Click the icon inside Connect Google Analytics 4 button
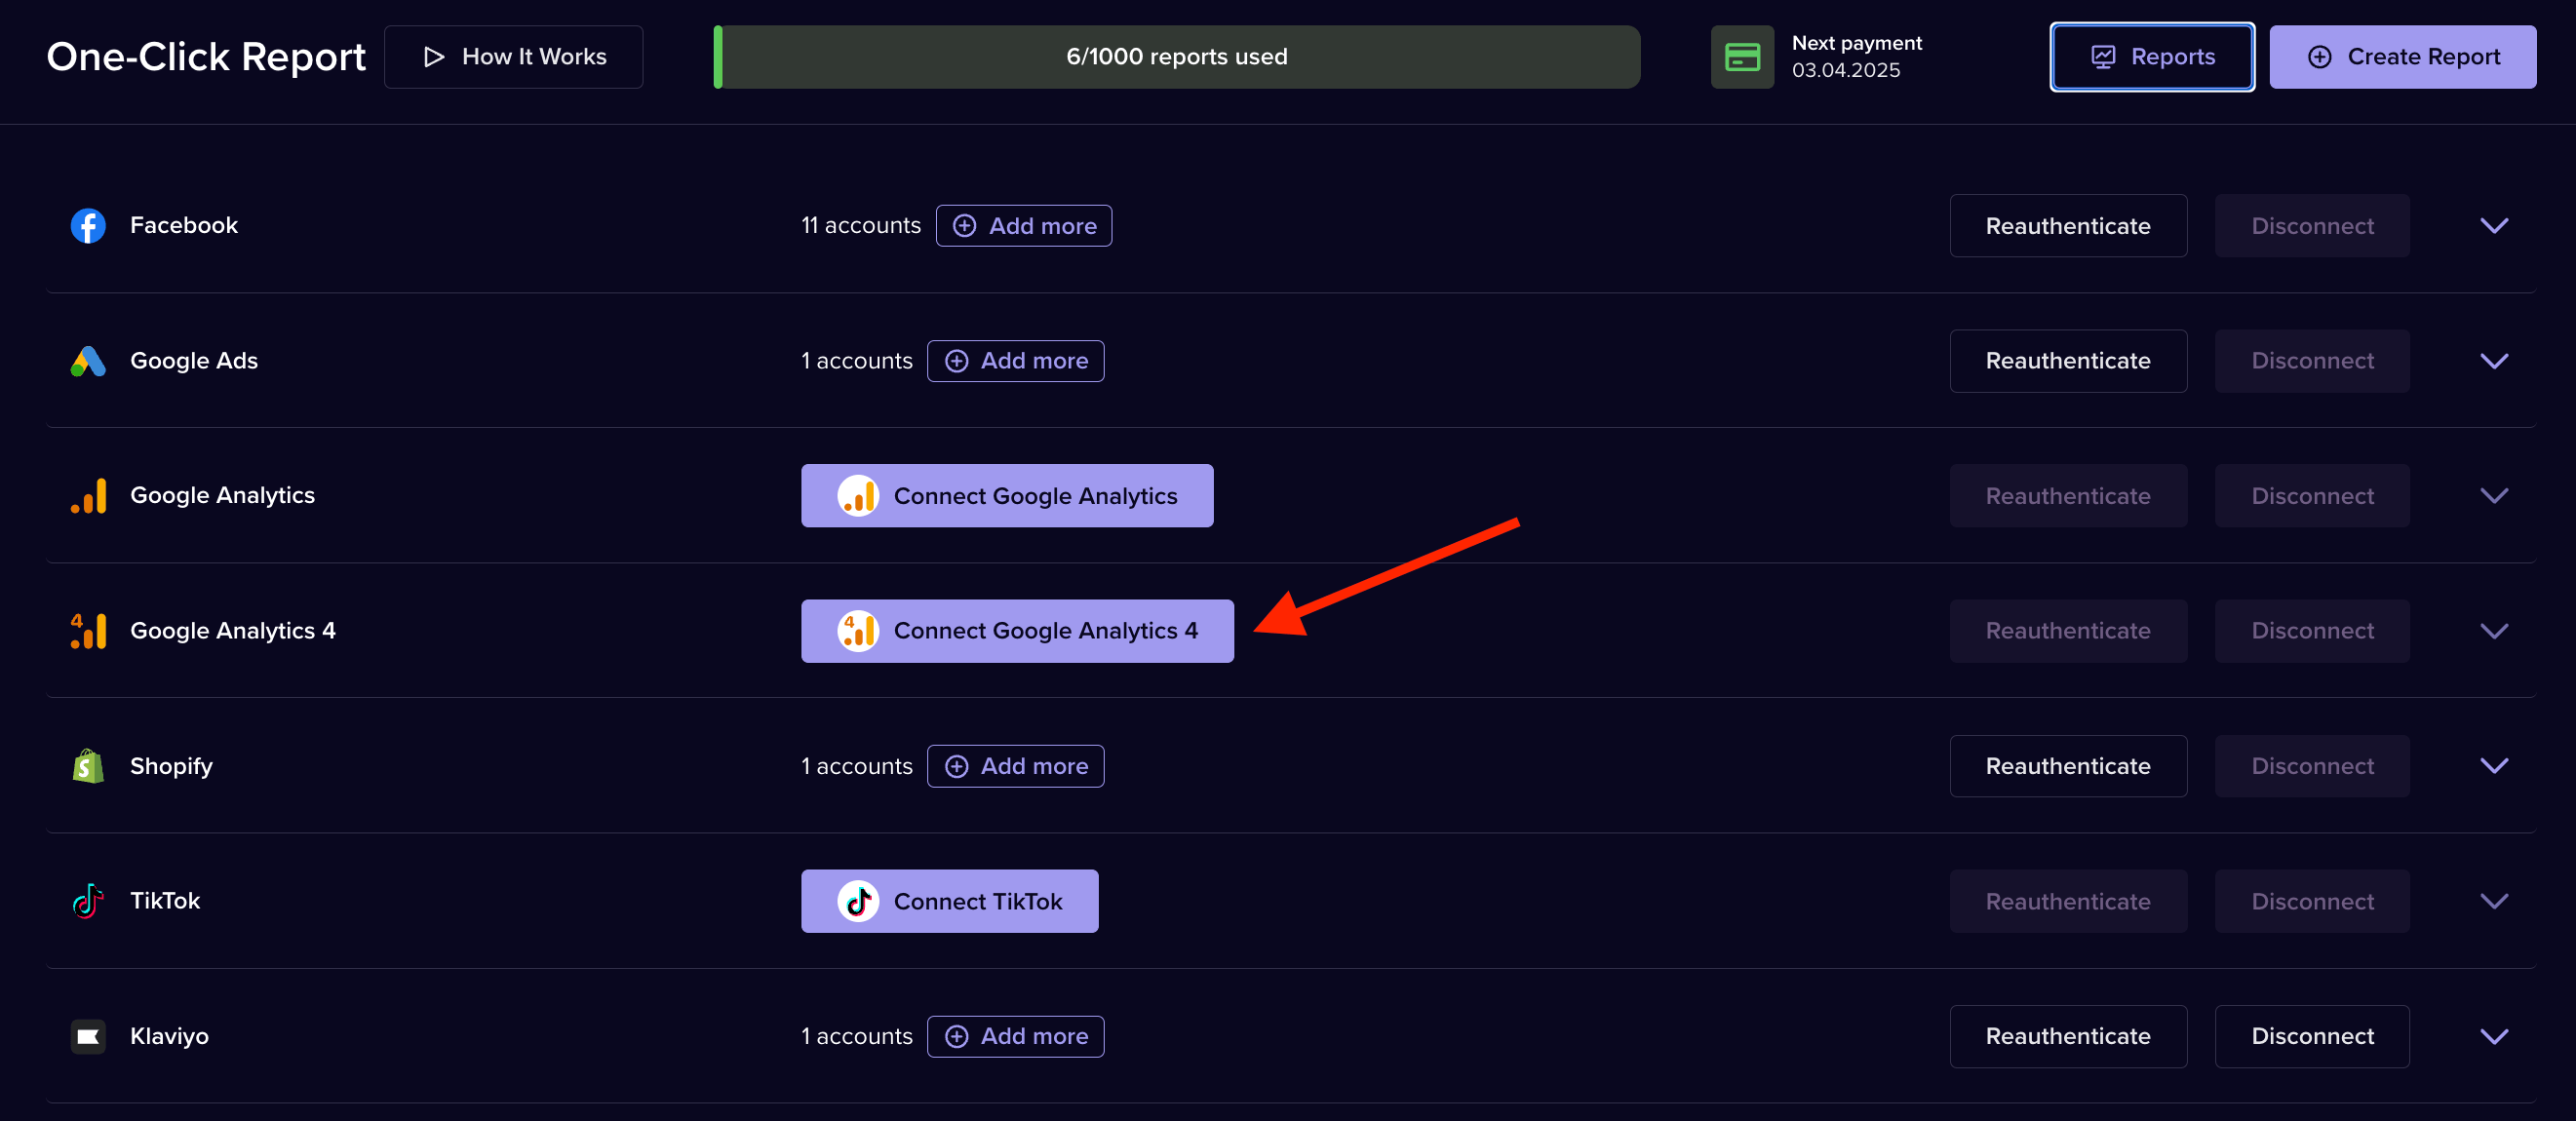Screen dimensions: 2576x1121 858,631
